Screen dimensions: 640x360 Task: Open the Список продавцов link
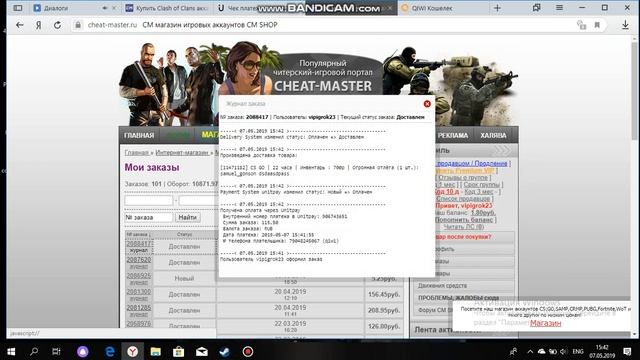[x=463, y=198]
